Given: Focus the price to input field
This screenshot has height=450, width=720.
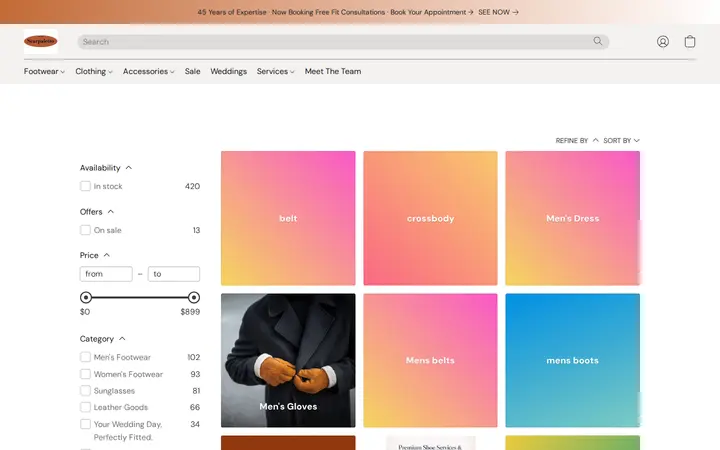Looking at the screenshot, I should click(174, 274).
